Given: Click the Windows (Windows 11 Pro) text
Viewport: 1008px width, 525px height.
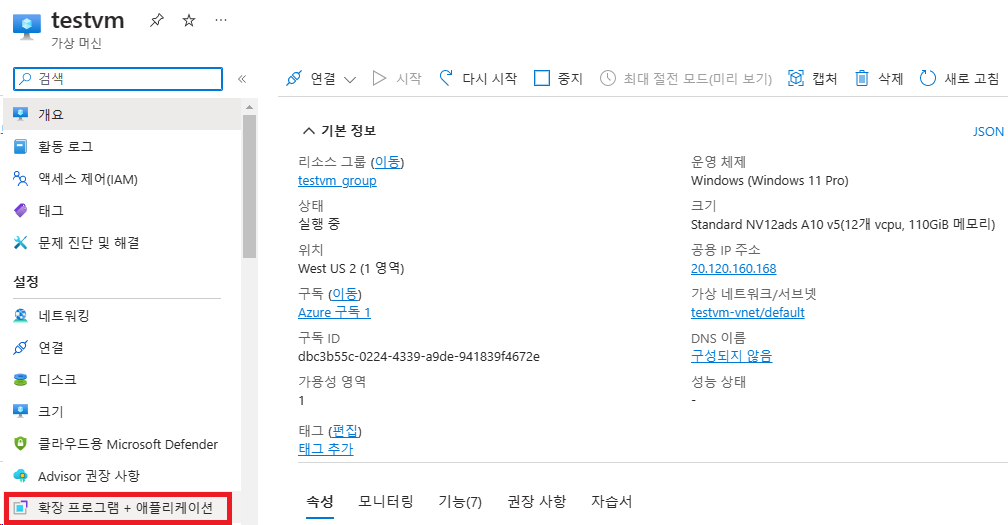Looking at the screenshot, I should click(x=770, y=181).
